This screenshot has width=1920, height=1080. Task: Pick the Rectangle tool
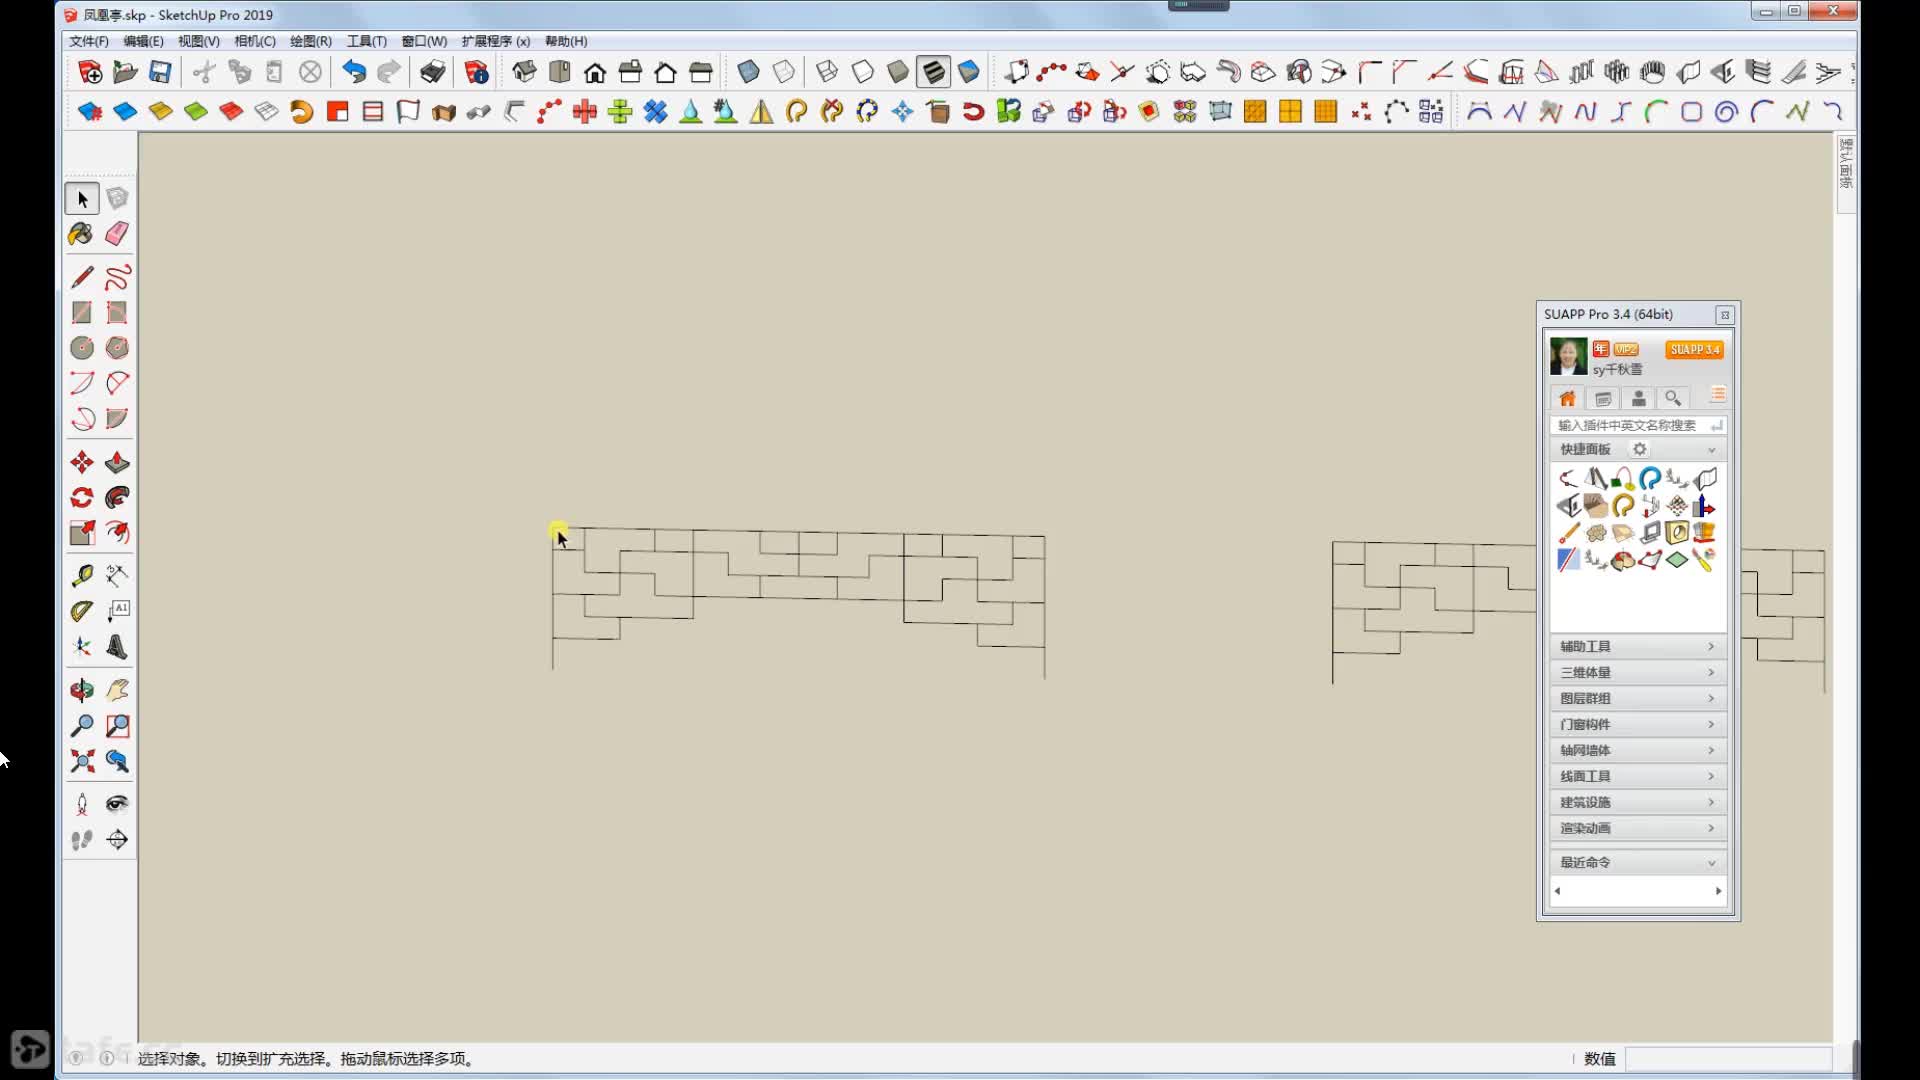click(x=82, y=313)
